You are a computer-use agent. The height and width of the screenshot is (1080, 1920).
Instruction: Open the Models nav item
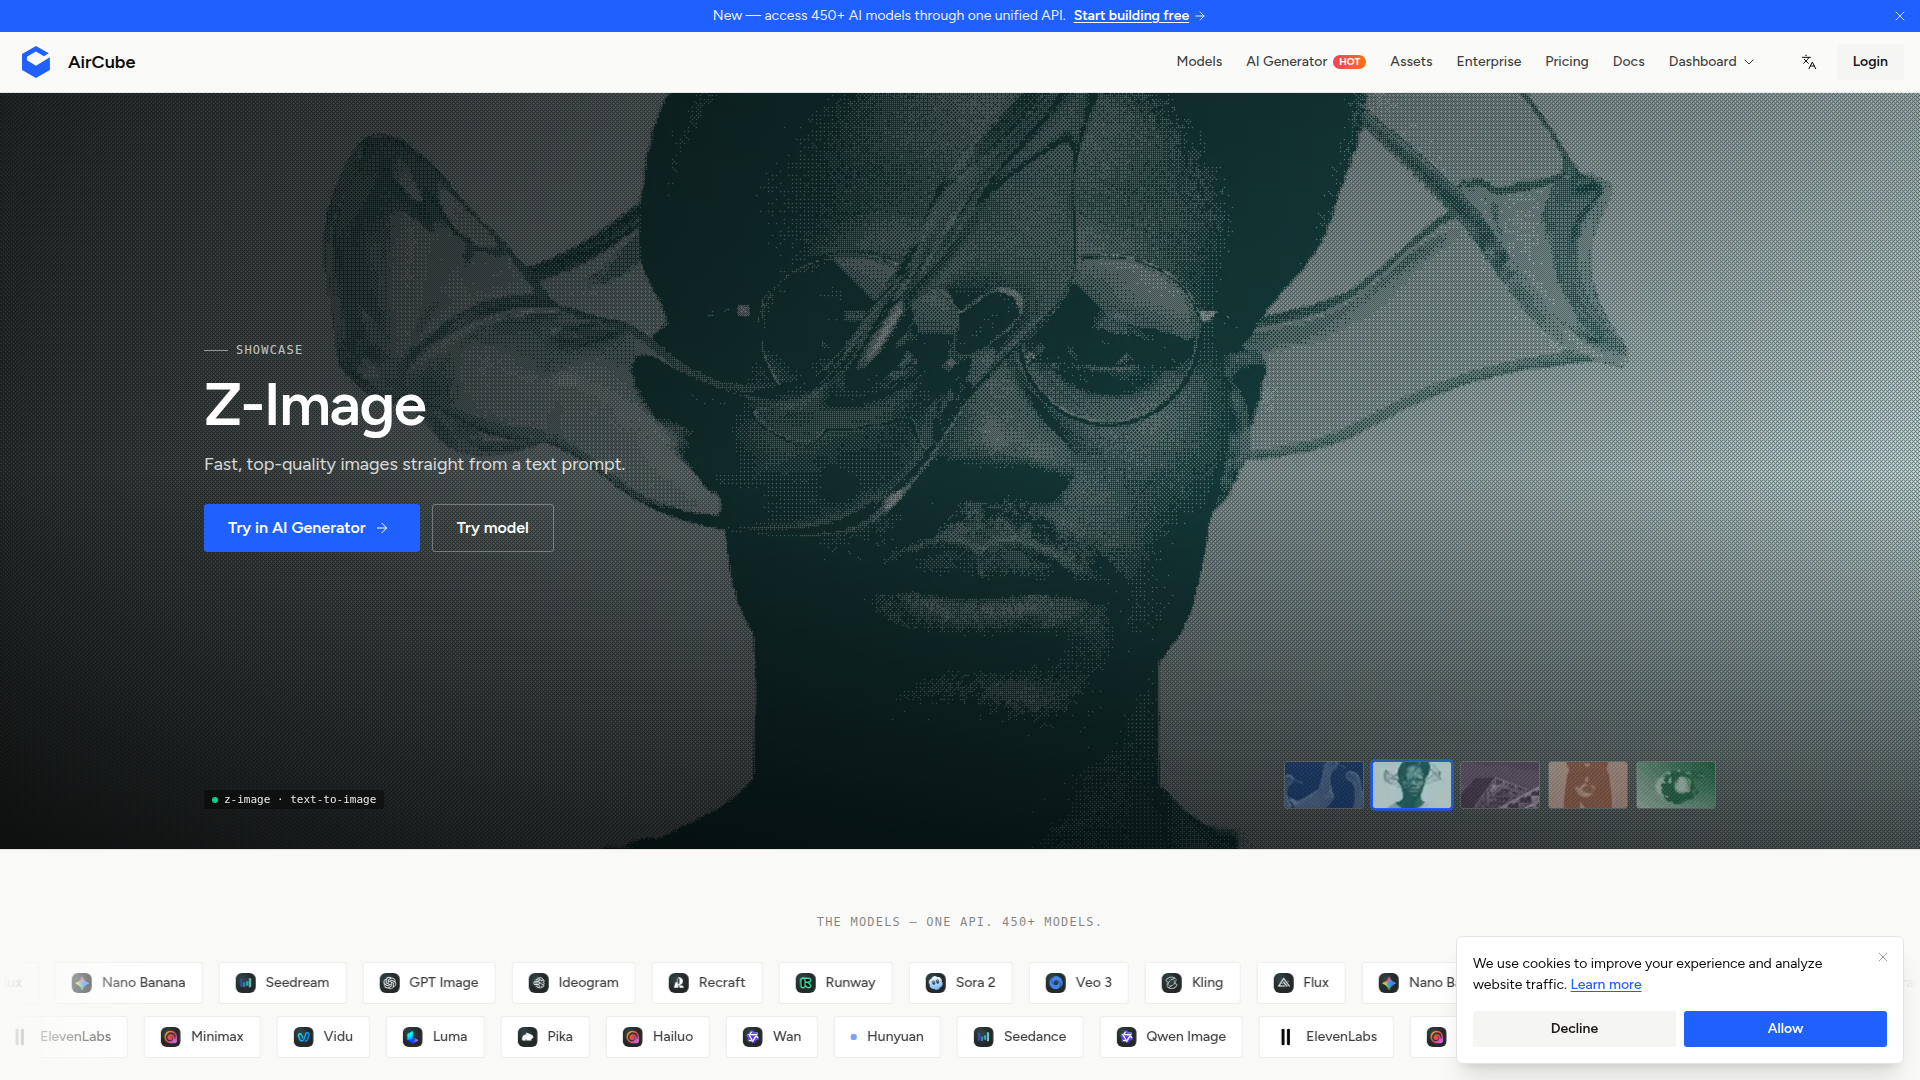pos(1199,62)
